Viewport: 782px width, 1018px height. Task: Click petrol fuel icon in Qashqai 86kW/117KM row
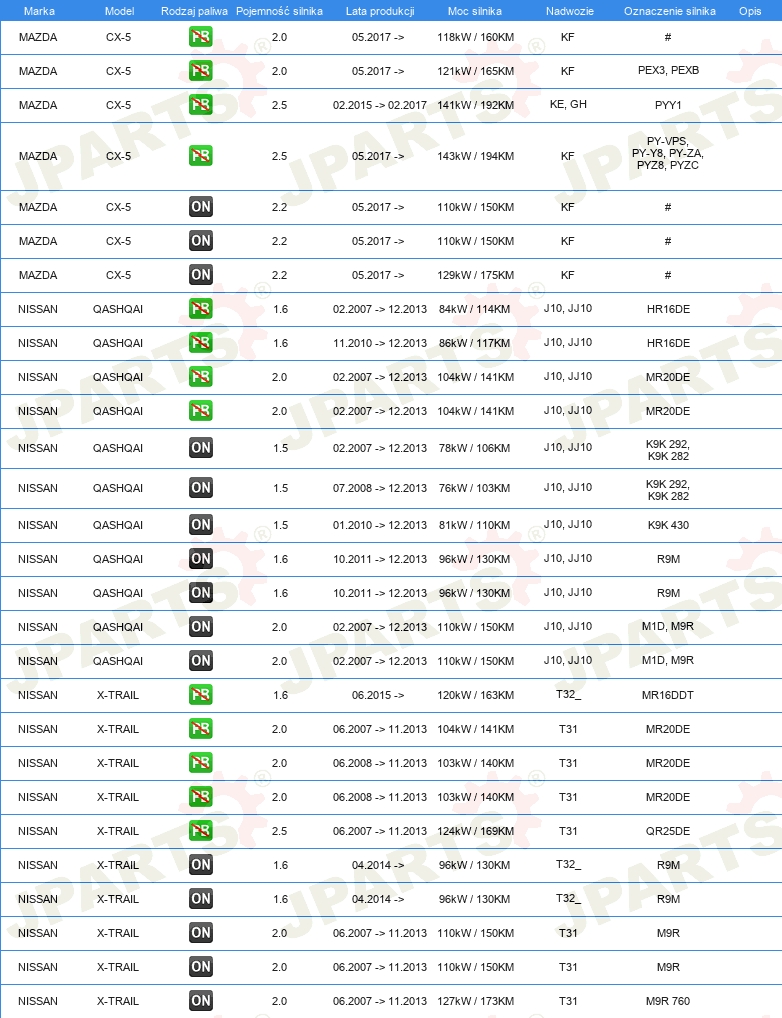click(x=201, y=343)
